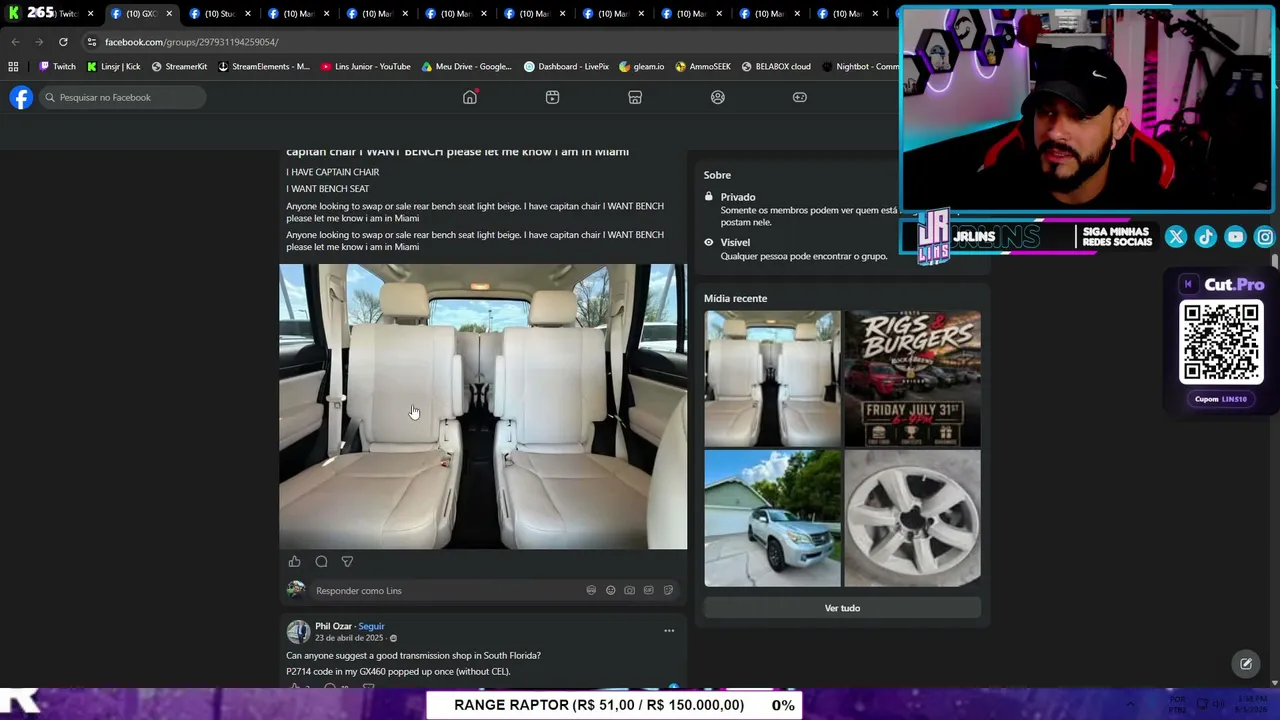This screenshot has width=1280, height=720.
Task: Open the Groups icon in Facebook navigation
Action: [x=717, y=97]
